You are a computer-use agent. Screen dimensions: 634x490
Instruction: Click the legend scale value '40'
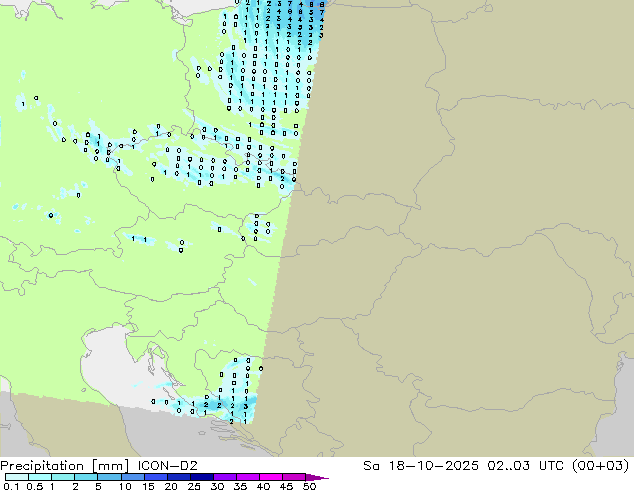pos(263,486)
